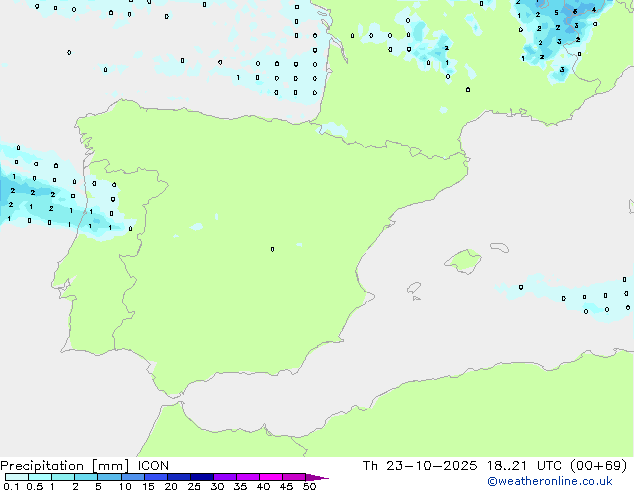The width and height of the screenshot is (634, 490).
Task: Click the lone '0' value in central Spain
Action: [x=273, y=249]
